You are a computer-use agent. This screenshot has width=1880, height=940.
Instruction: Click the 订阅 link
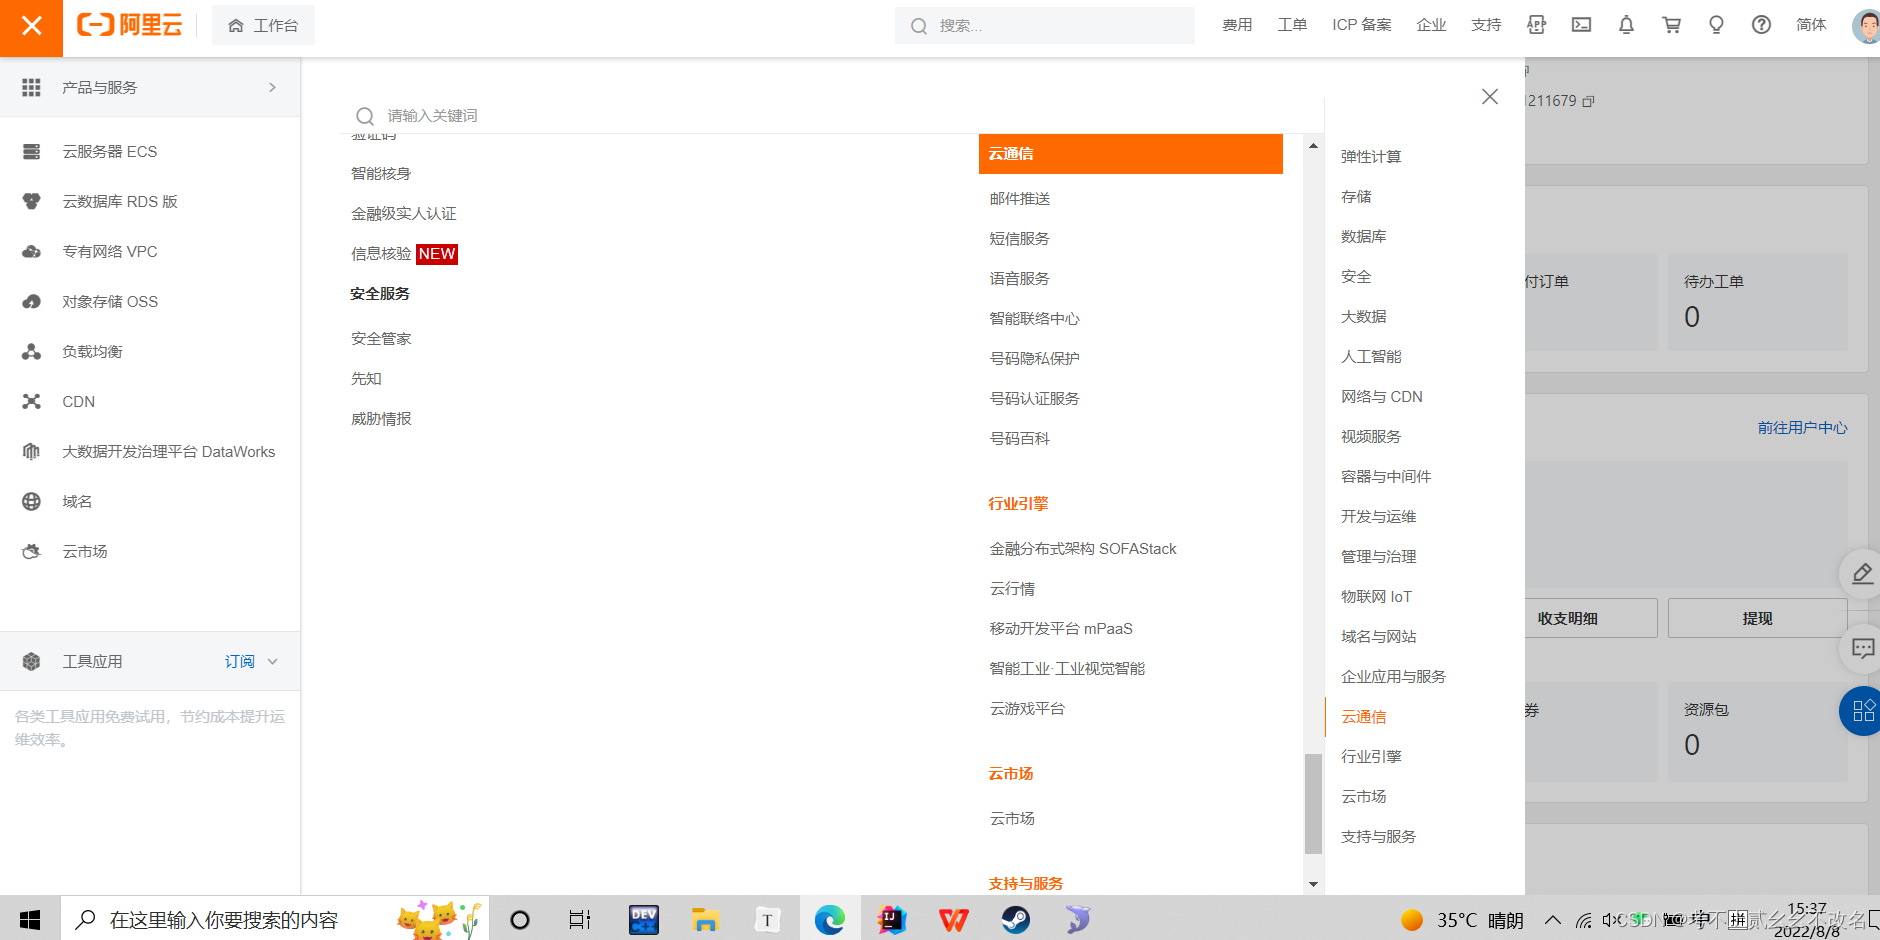click(x=239, y=662)
